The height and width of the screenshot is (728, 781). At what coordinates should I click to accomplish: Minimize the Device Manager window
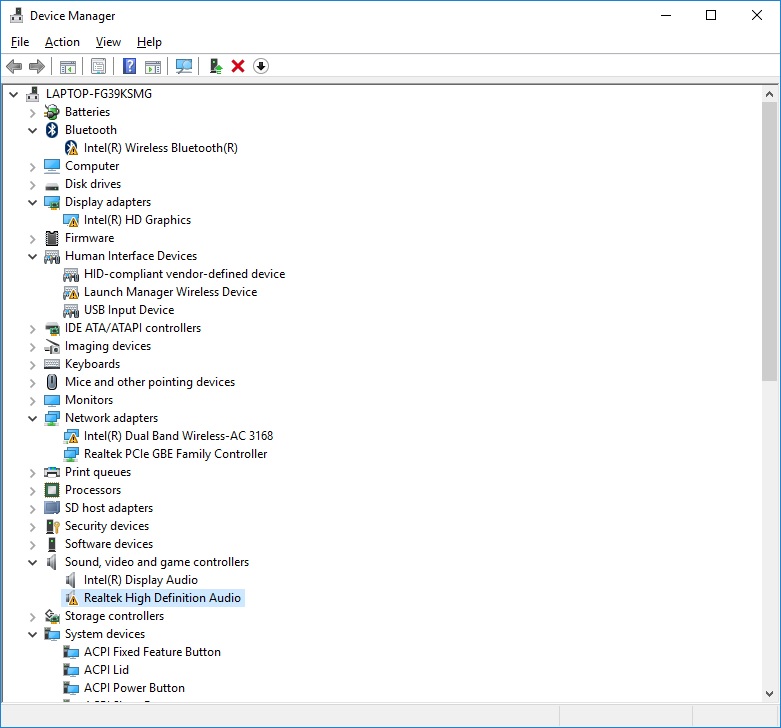(x=666, y=15)
